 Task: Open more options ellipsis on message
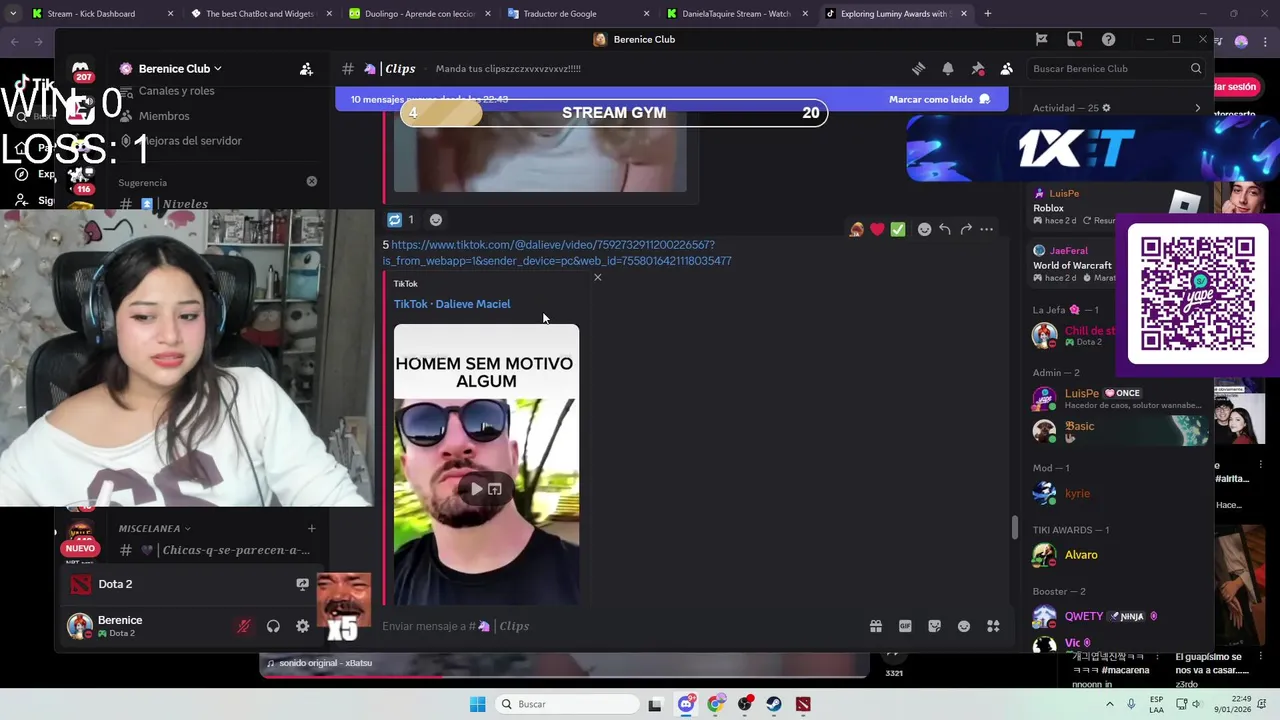coord(987,230)
